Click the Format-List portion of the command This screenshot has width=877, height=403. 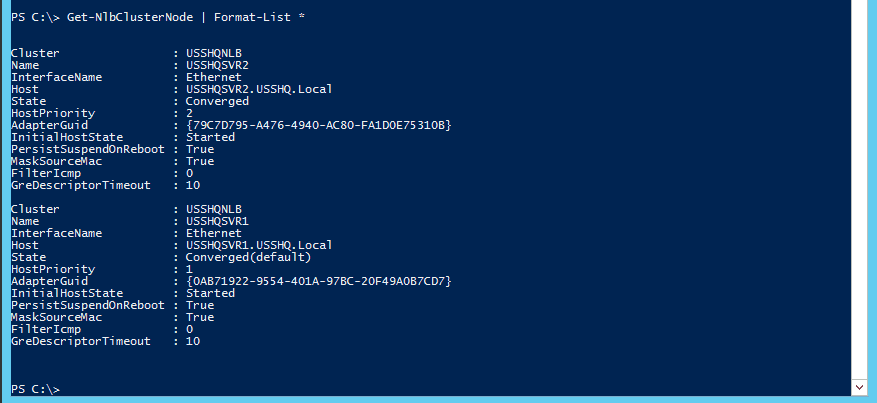pos(252,17)
